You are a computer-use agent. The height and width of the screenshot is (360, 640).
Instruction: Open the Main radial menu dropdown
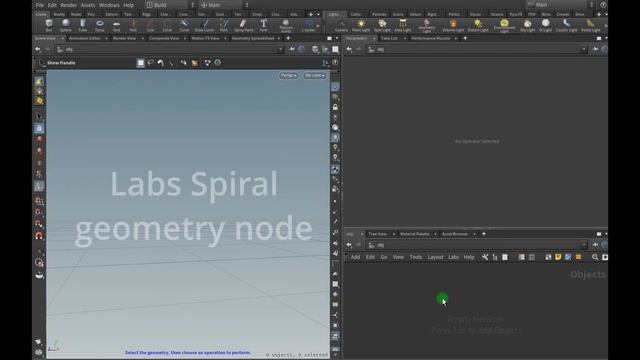pos(224,5)
